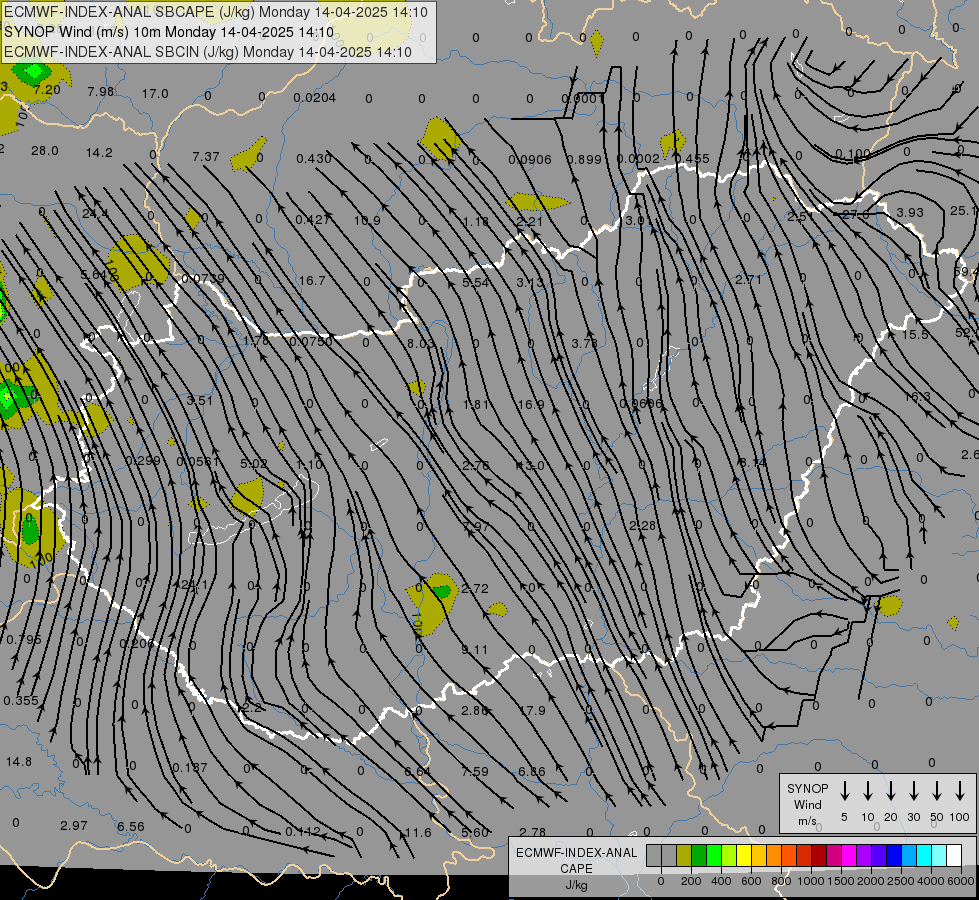Click the 2.28 value on the map
The height and width of the screenshot is (900, 979).
pos(642,526)
